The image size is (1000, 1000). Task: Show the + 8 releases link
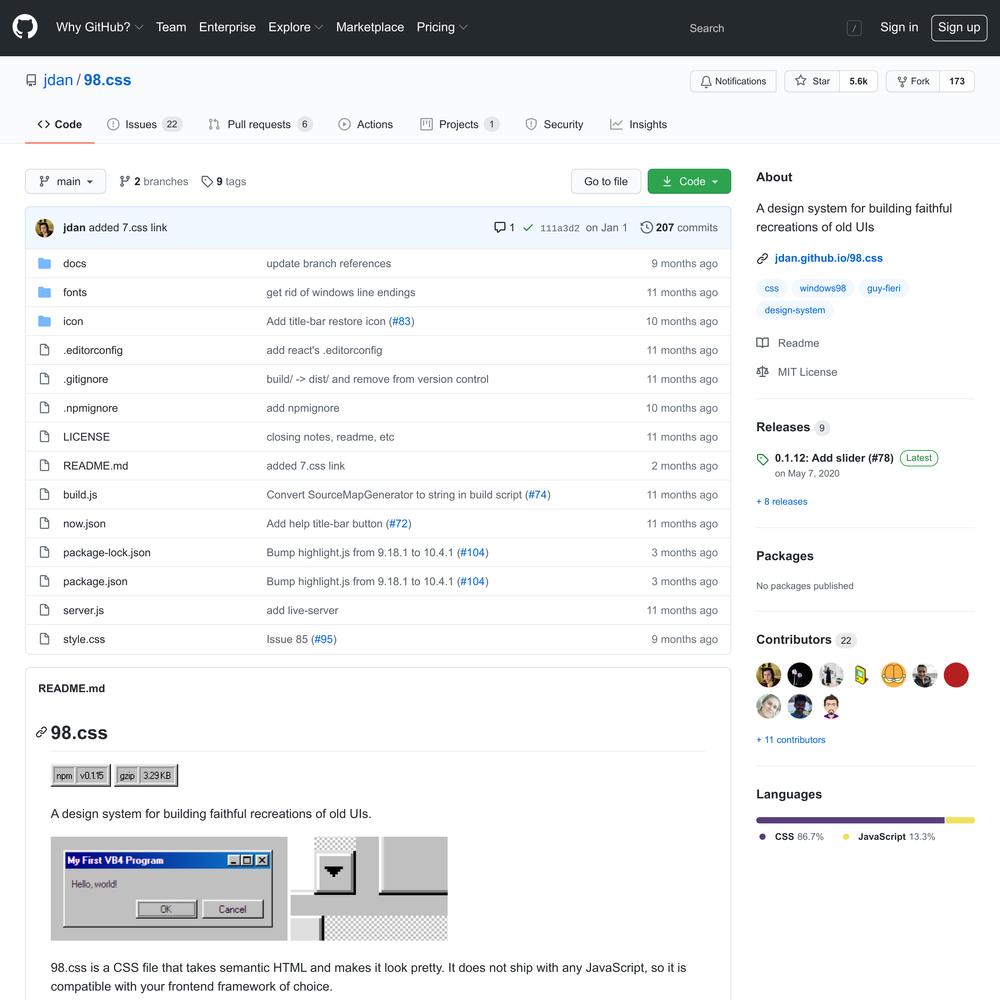[782, 502]
